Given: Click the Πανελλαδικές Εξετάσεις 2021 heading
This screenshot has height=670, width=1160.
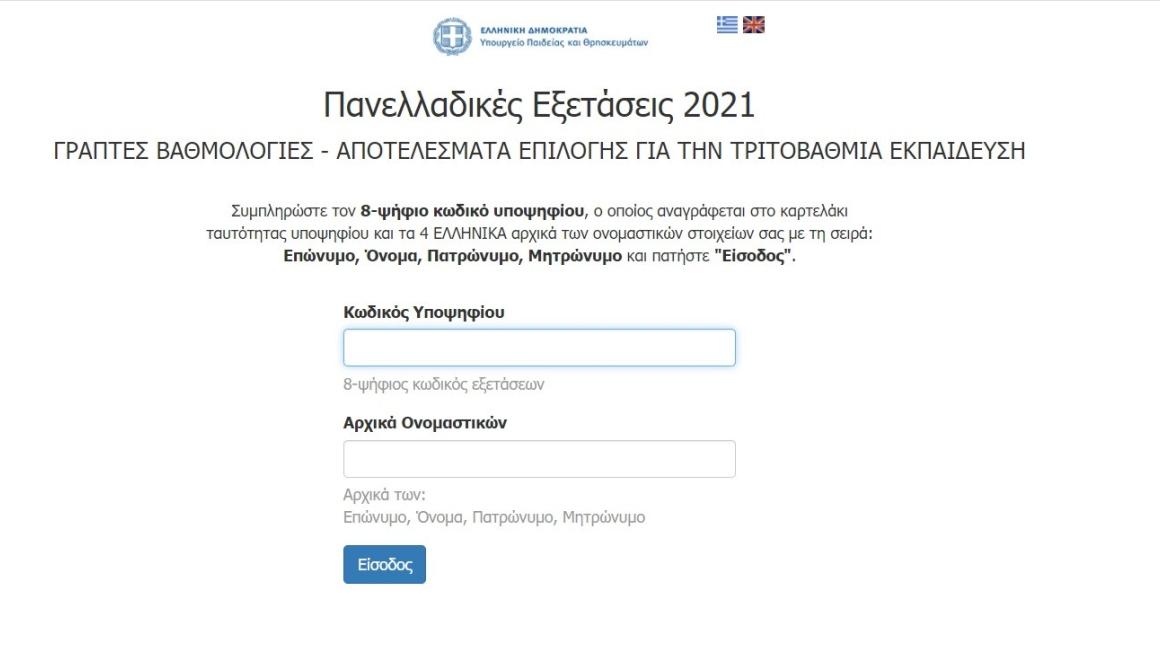Looking at the screenshot, I should coord(539,105).
